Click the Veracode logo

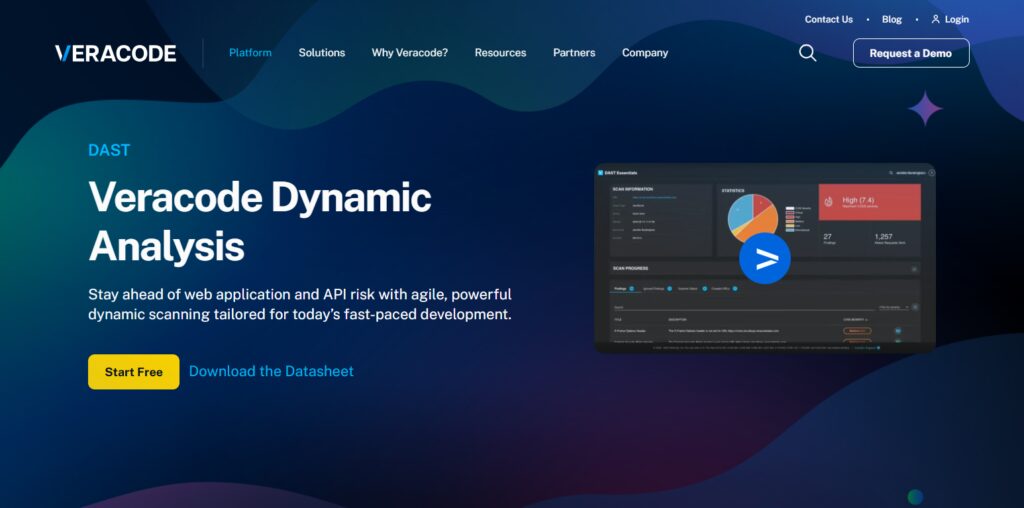[116, 54]
